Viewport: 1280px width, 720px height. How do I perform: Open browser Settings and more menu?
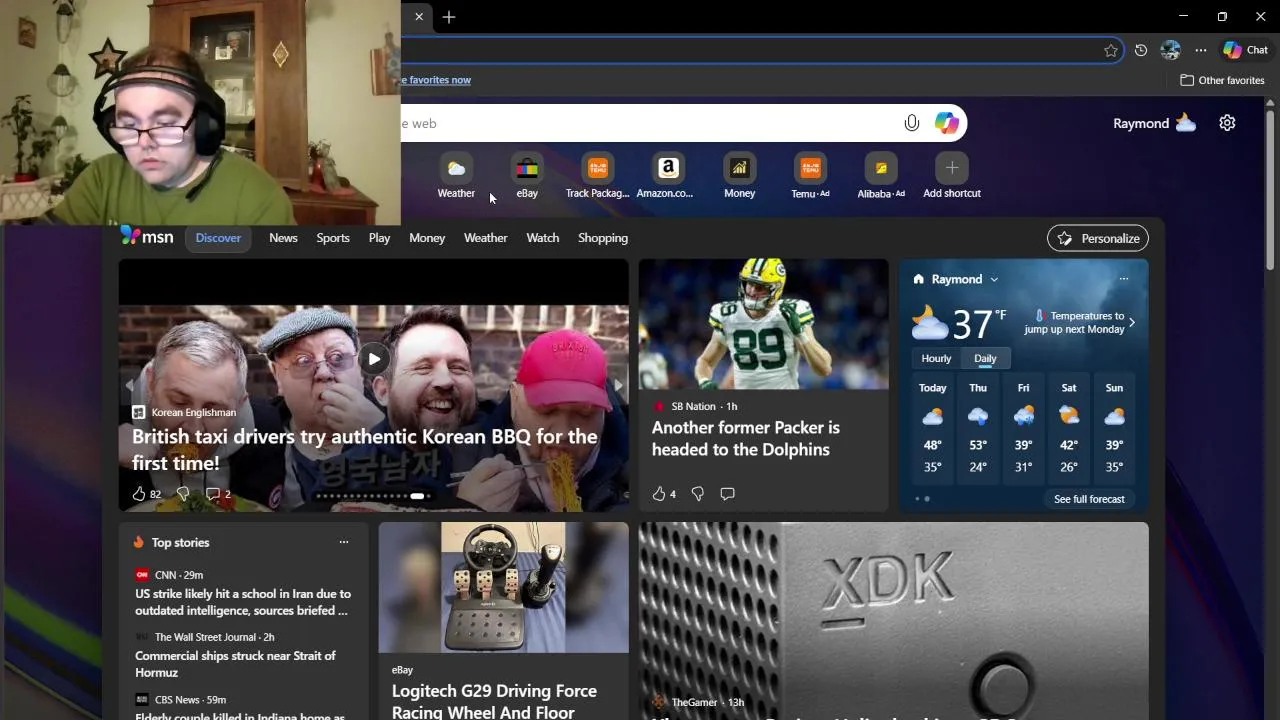1201,50
